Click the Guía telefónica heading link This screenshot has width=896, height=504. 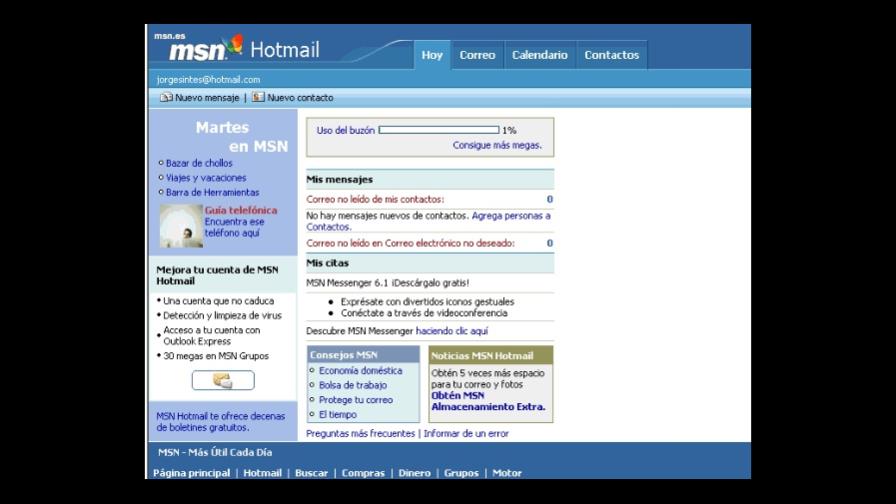[x=241, y=210]
